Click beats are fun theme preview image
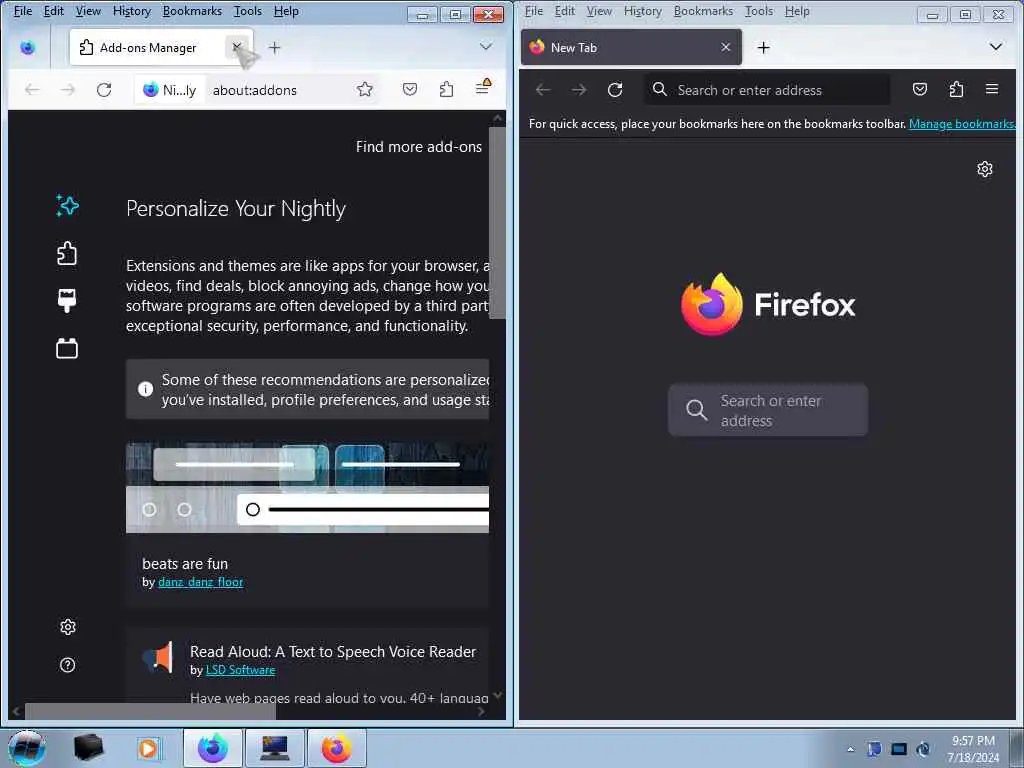 coord(307,488)
